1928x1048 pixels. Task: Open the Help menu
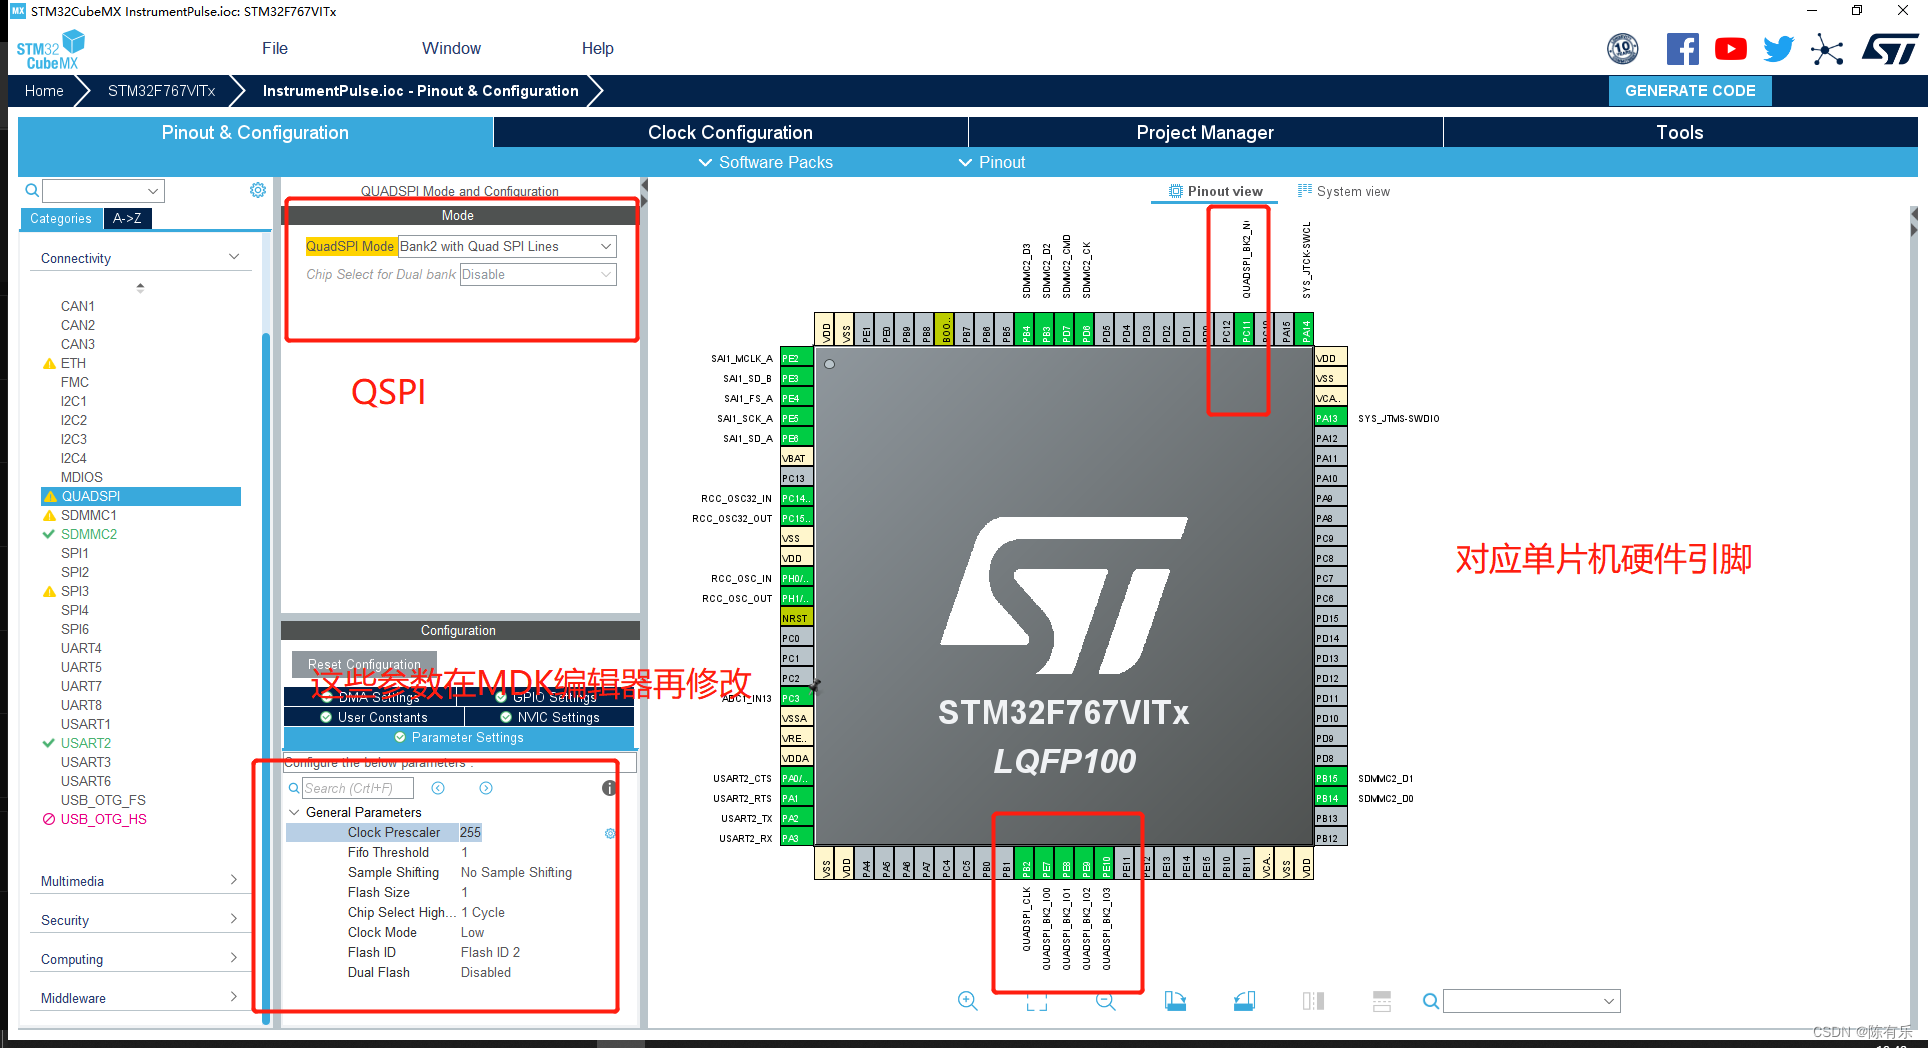tap(597, 48)
